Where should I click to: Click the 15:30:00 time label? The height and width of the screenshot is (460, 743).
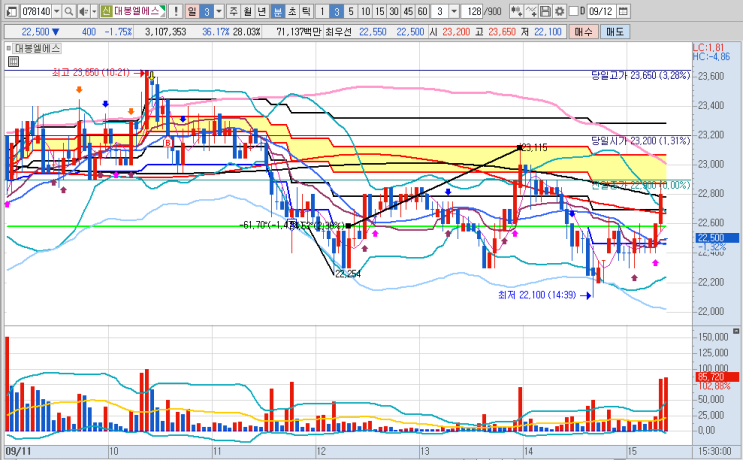pos(715,451)
